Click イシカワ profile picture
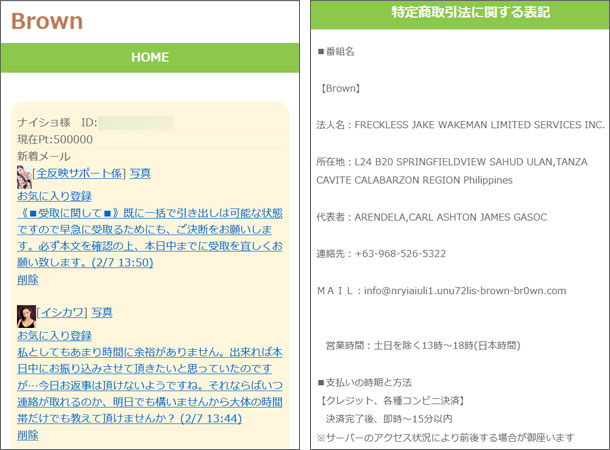The image size is (610, 450). (26, 316)
